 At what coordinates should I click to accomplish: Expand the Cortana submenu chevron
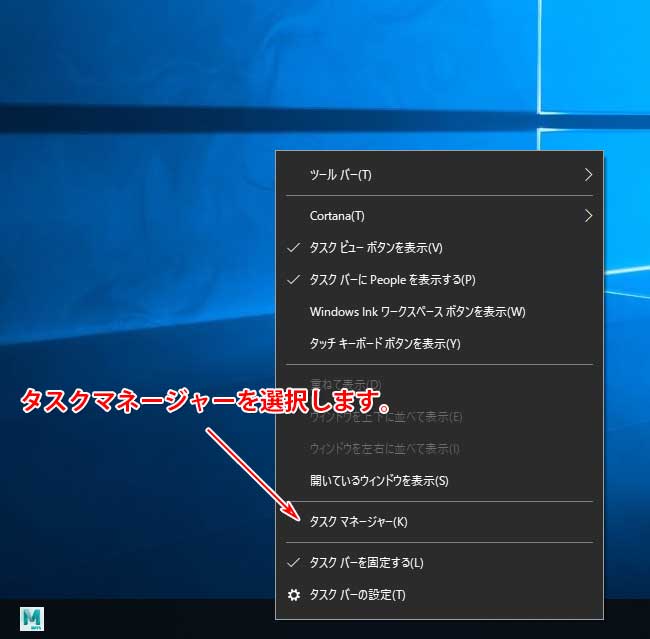tap(588, 216)
